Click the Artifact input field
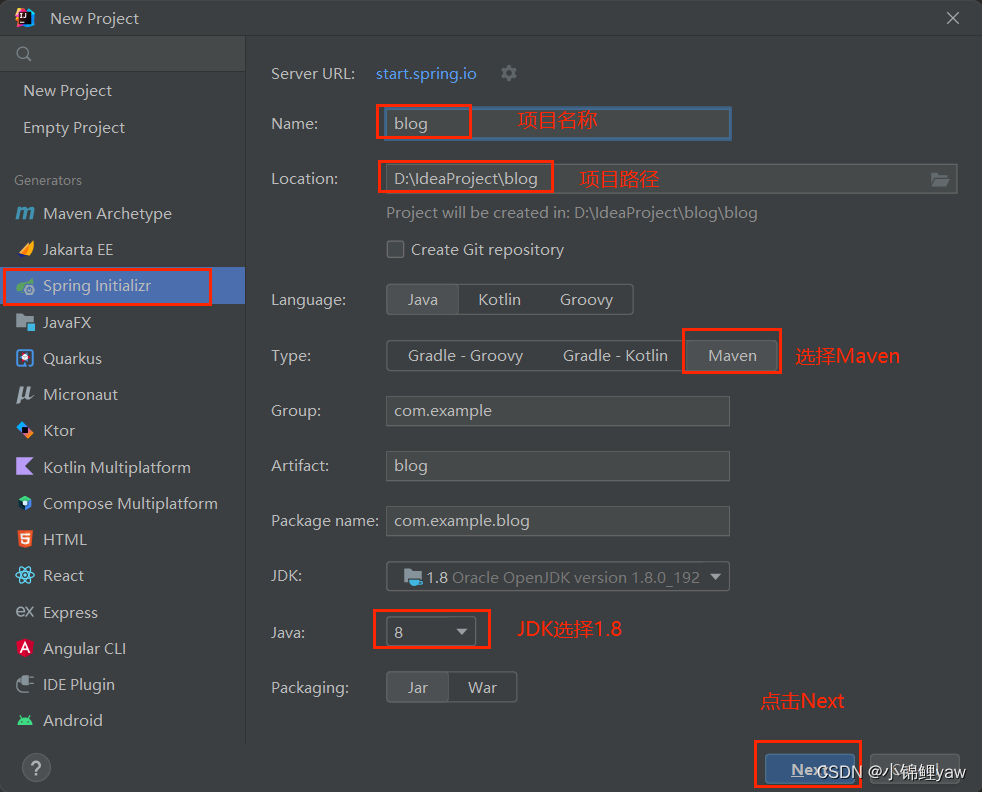 558,466
